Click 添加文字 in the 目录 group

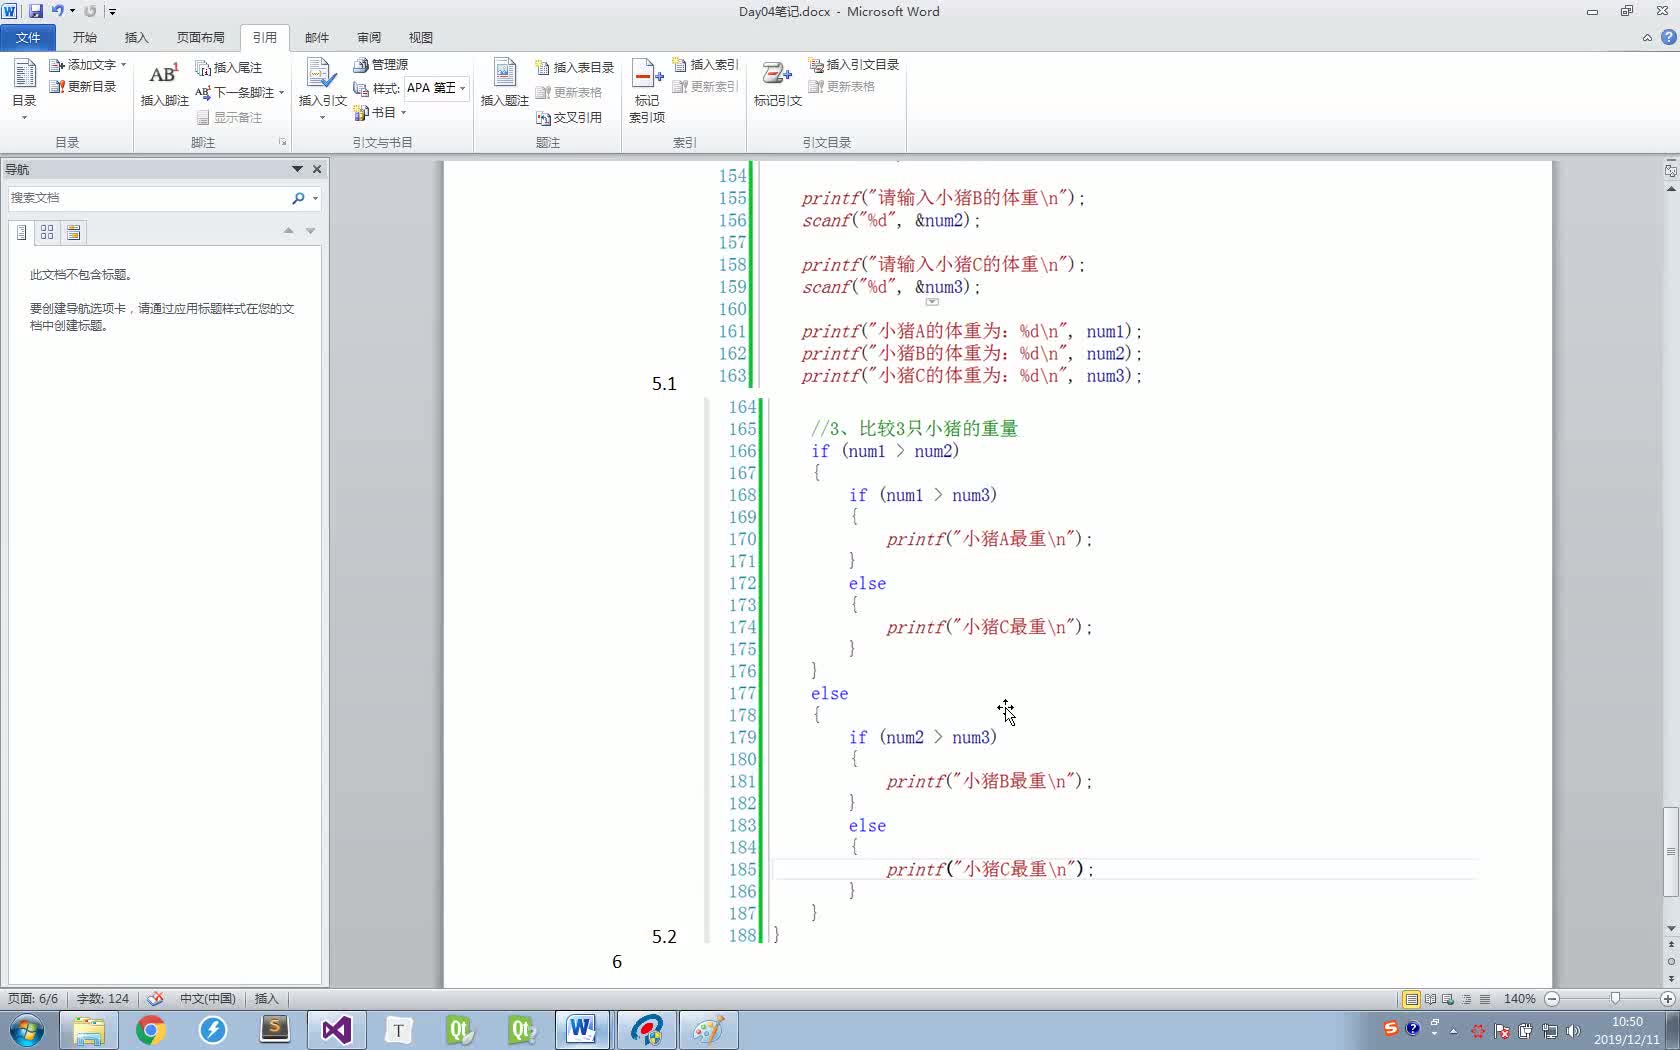[x=88, y=64]
